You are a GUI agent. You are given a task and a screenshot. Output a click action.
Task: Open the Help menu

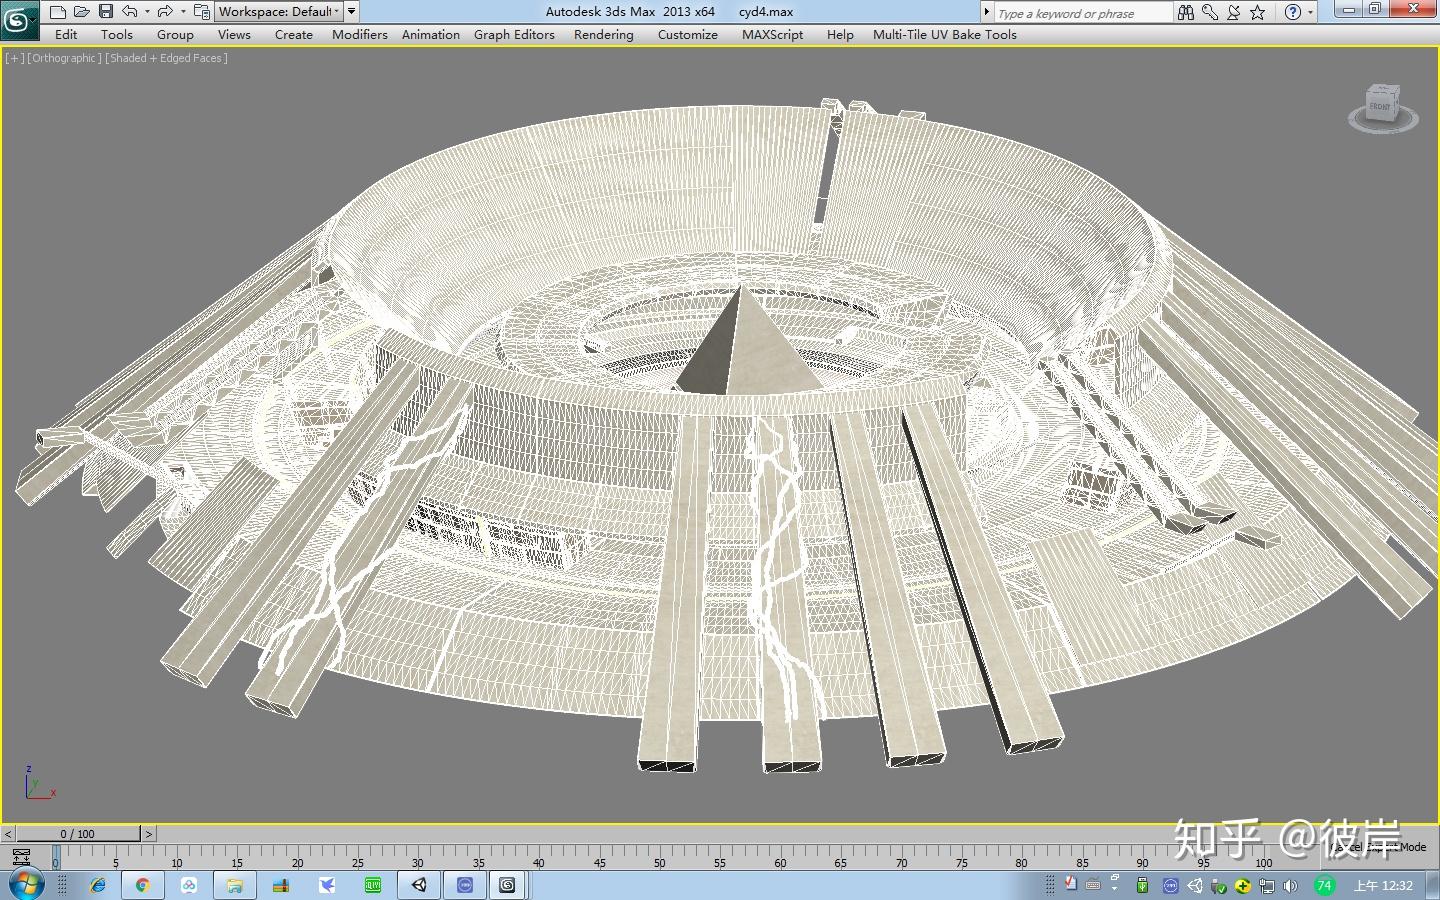point(840,34)
